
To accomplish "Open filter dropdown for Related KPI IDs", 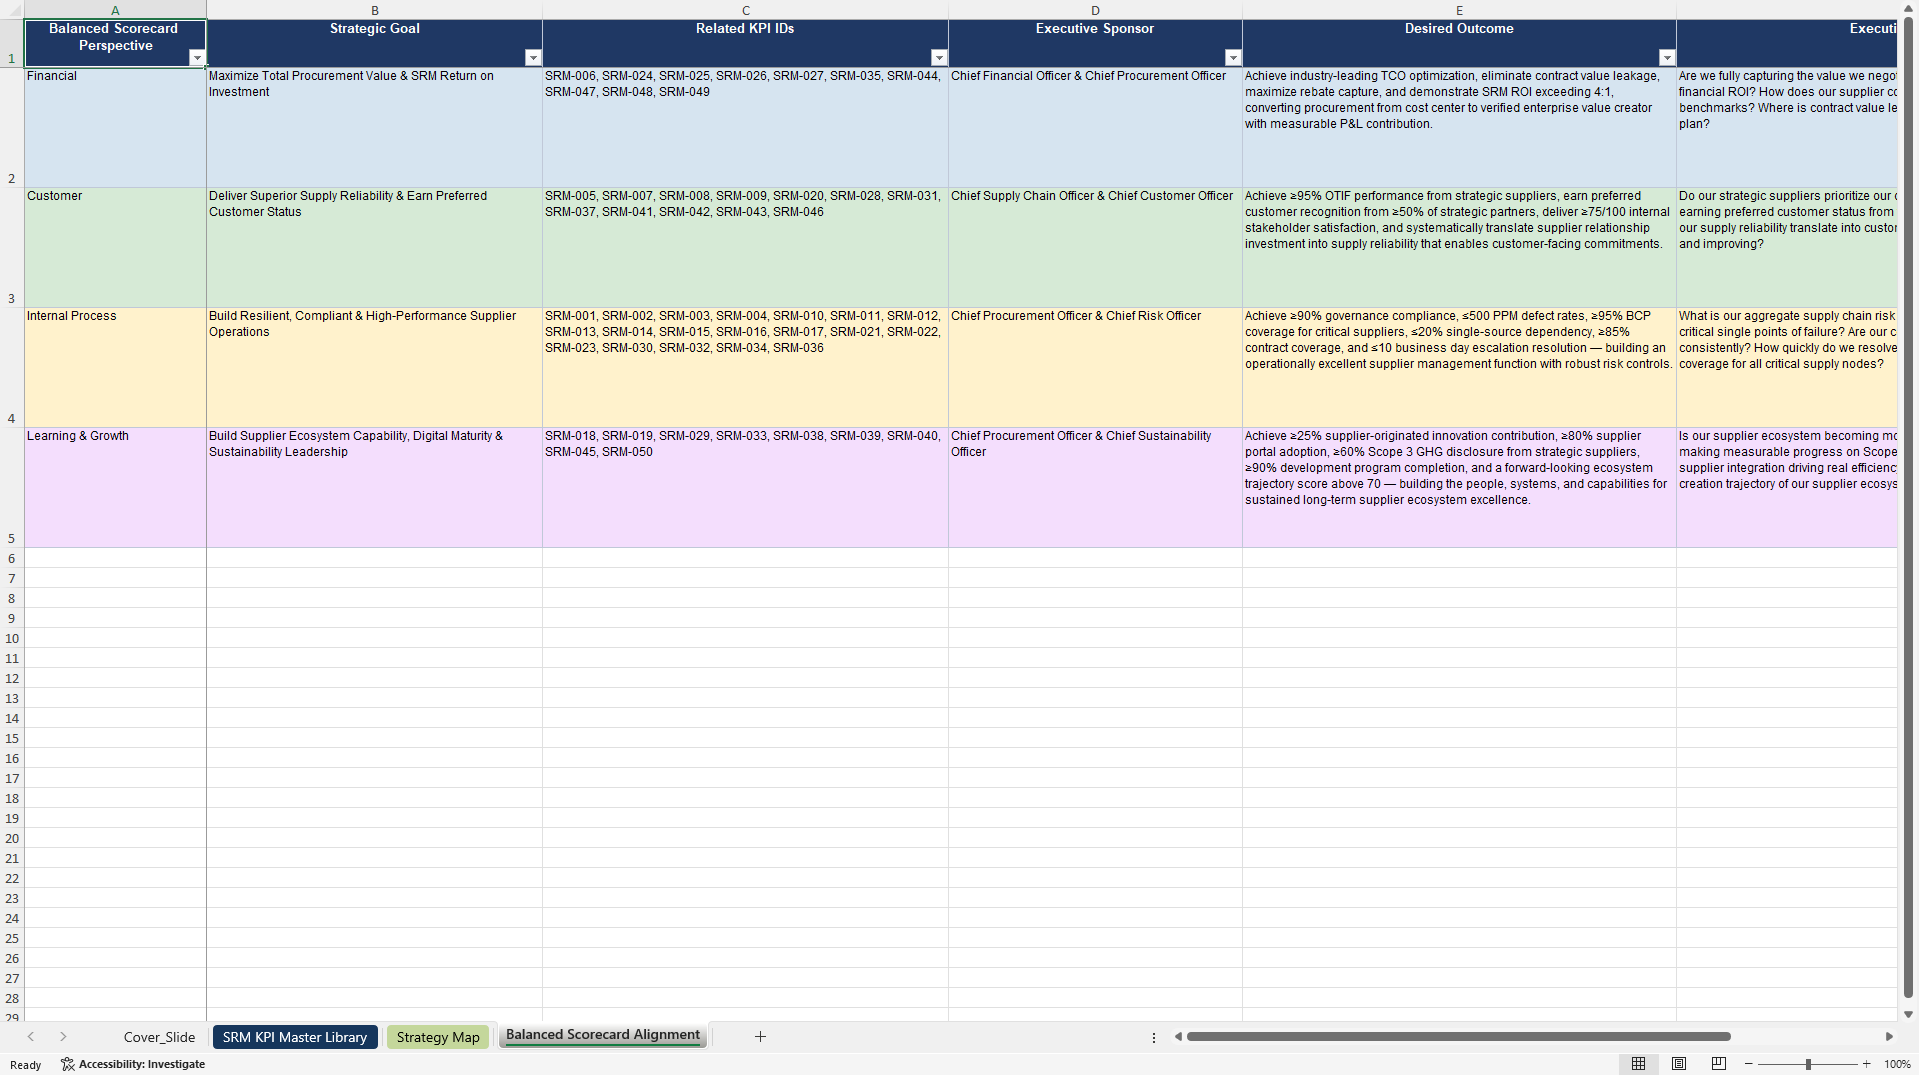I will coord(939,58).
